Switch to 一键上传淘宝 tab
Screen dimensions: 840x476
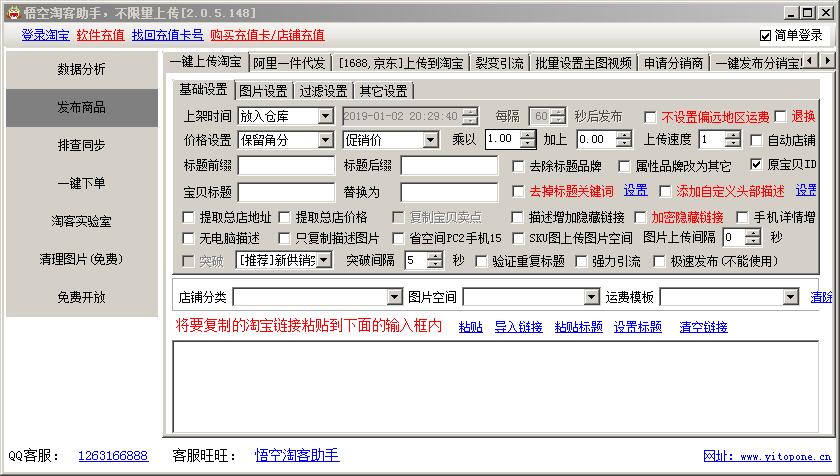click(206, 62)
